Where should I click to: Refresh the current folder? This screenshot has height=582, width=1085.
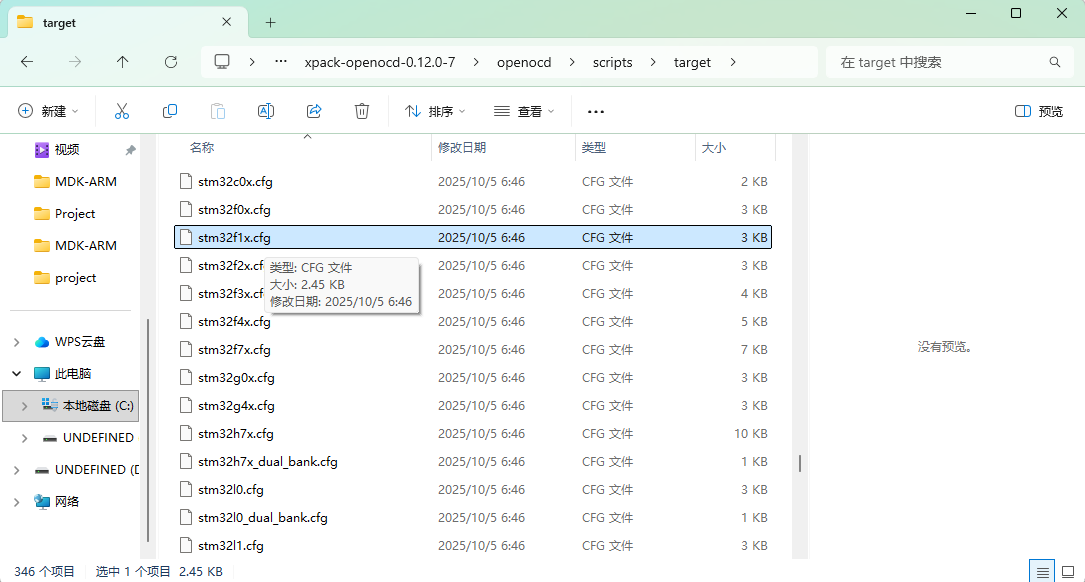[171, 62]
